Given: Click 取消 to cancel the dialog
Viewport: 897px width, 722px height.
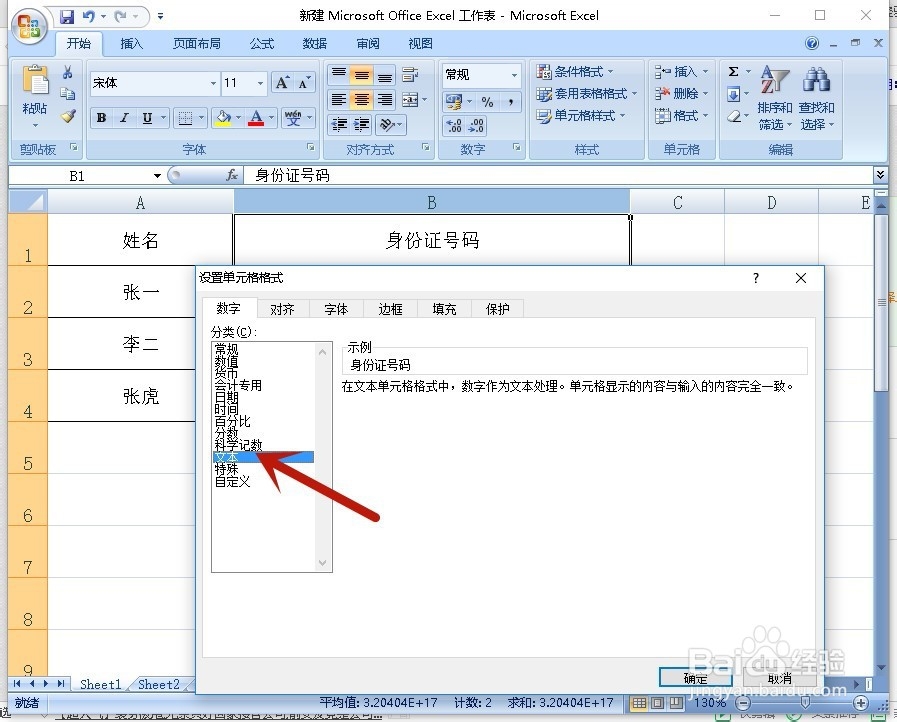Looking at the screenshot, I should click(x=781, y=677).
